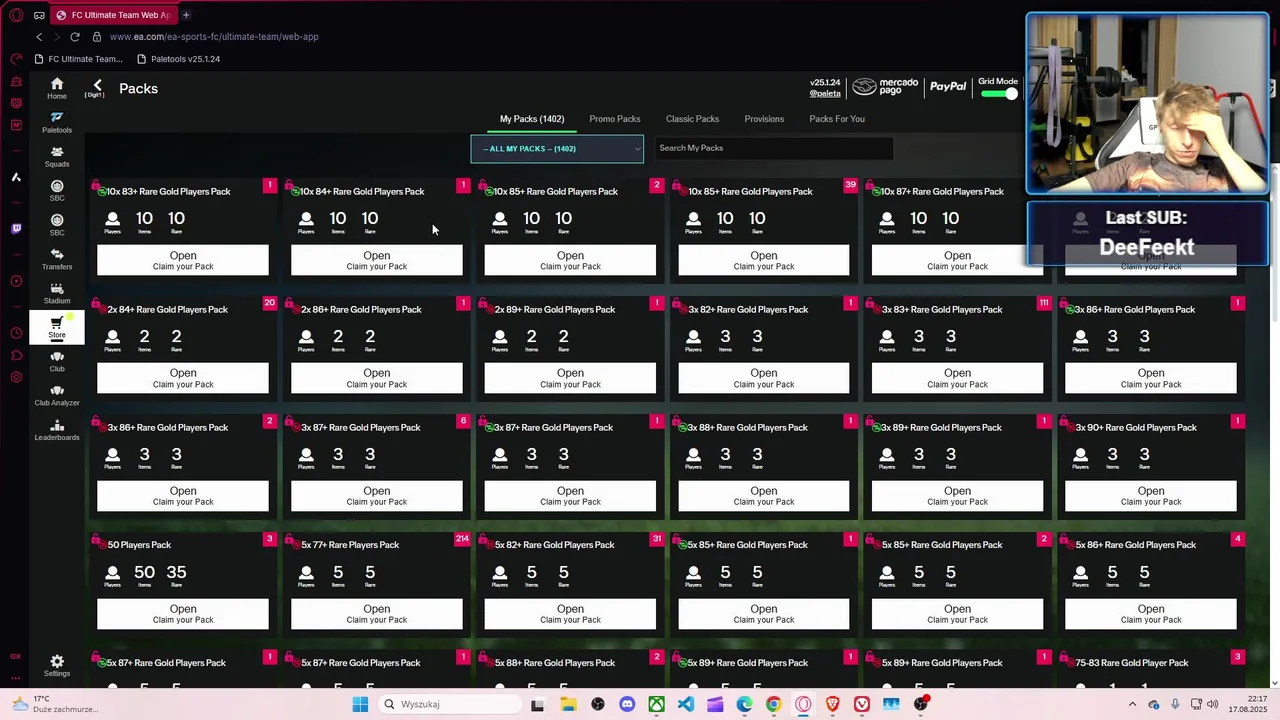
Task: Open the Club section
Action: [57, 361]
